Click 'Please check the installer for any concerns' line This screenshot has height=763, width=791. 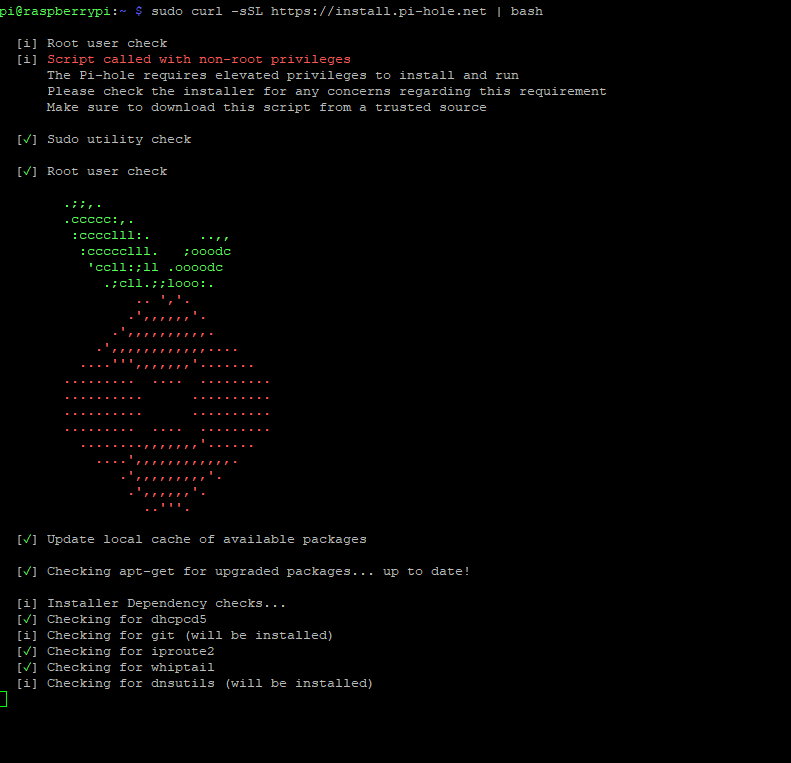point(327,92)
